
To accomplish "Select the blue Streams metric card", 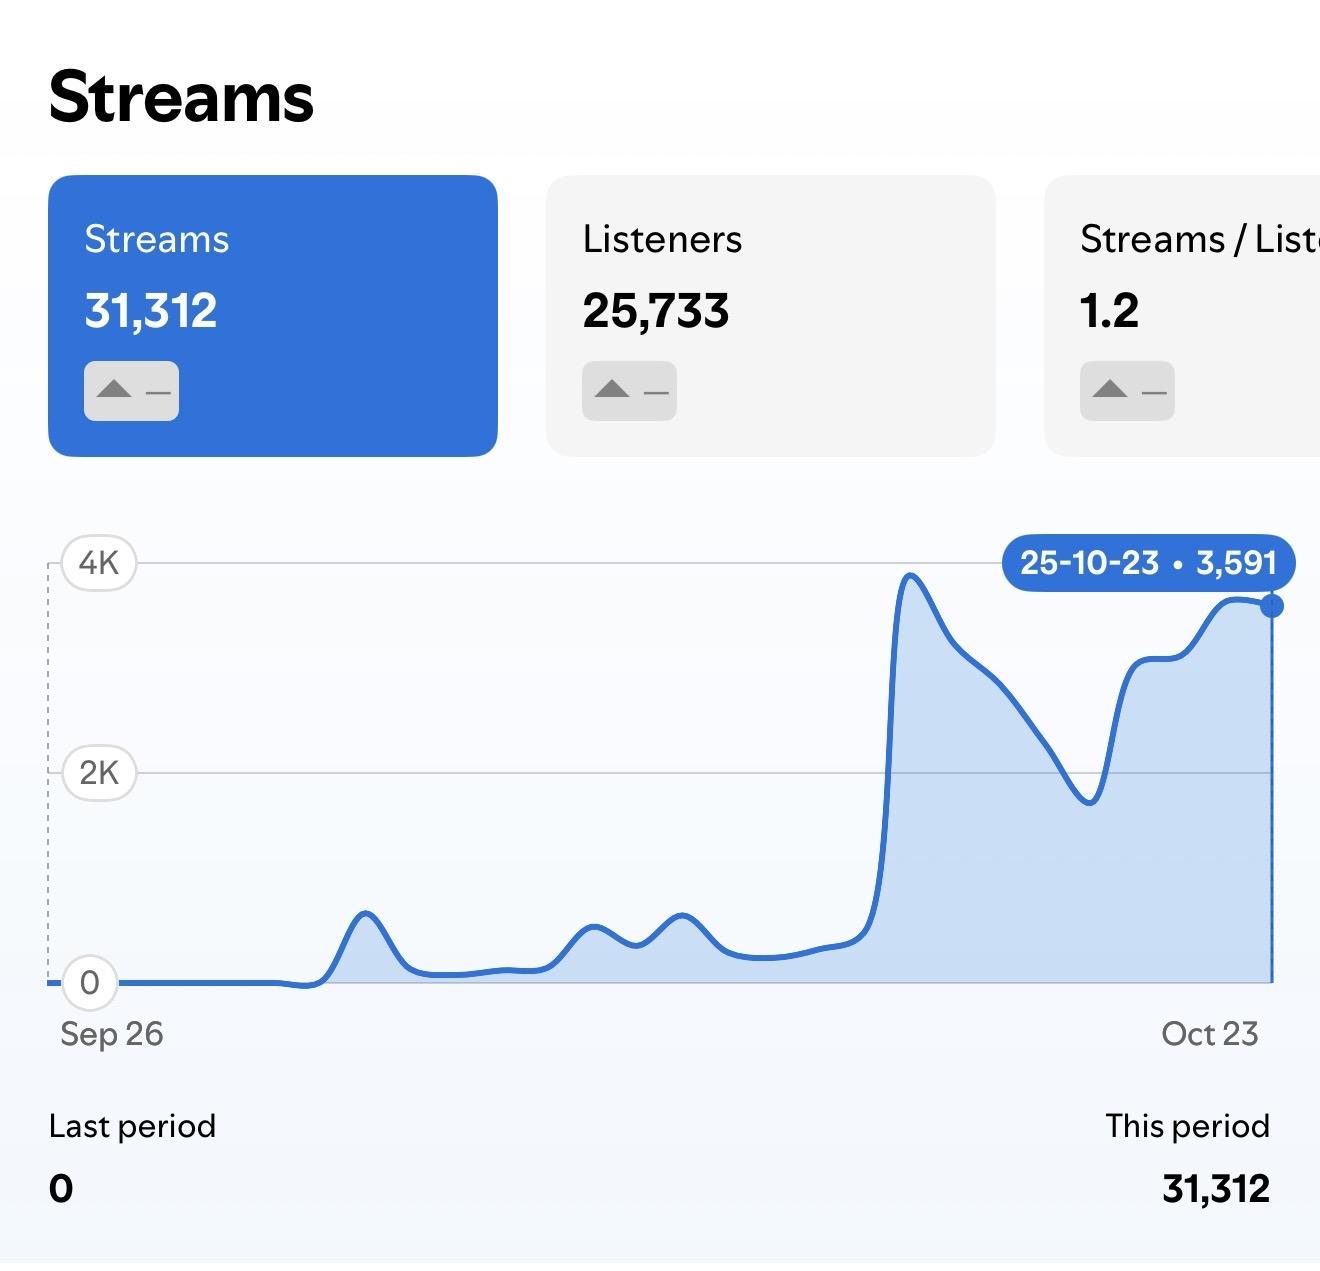I will point(272,315).
